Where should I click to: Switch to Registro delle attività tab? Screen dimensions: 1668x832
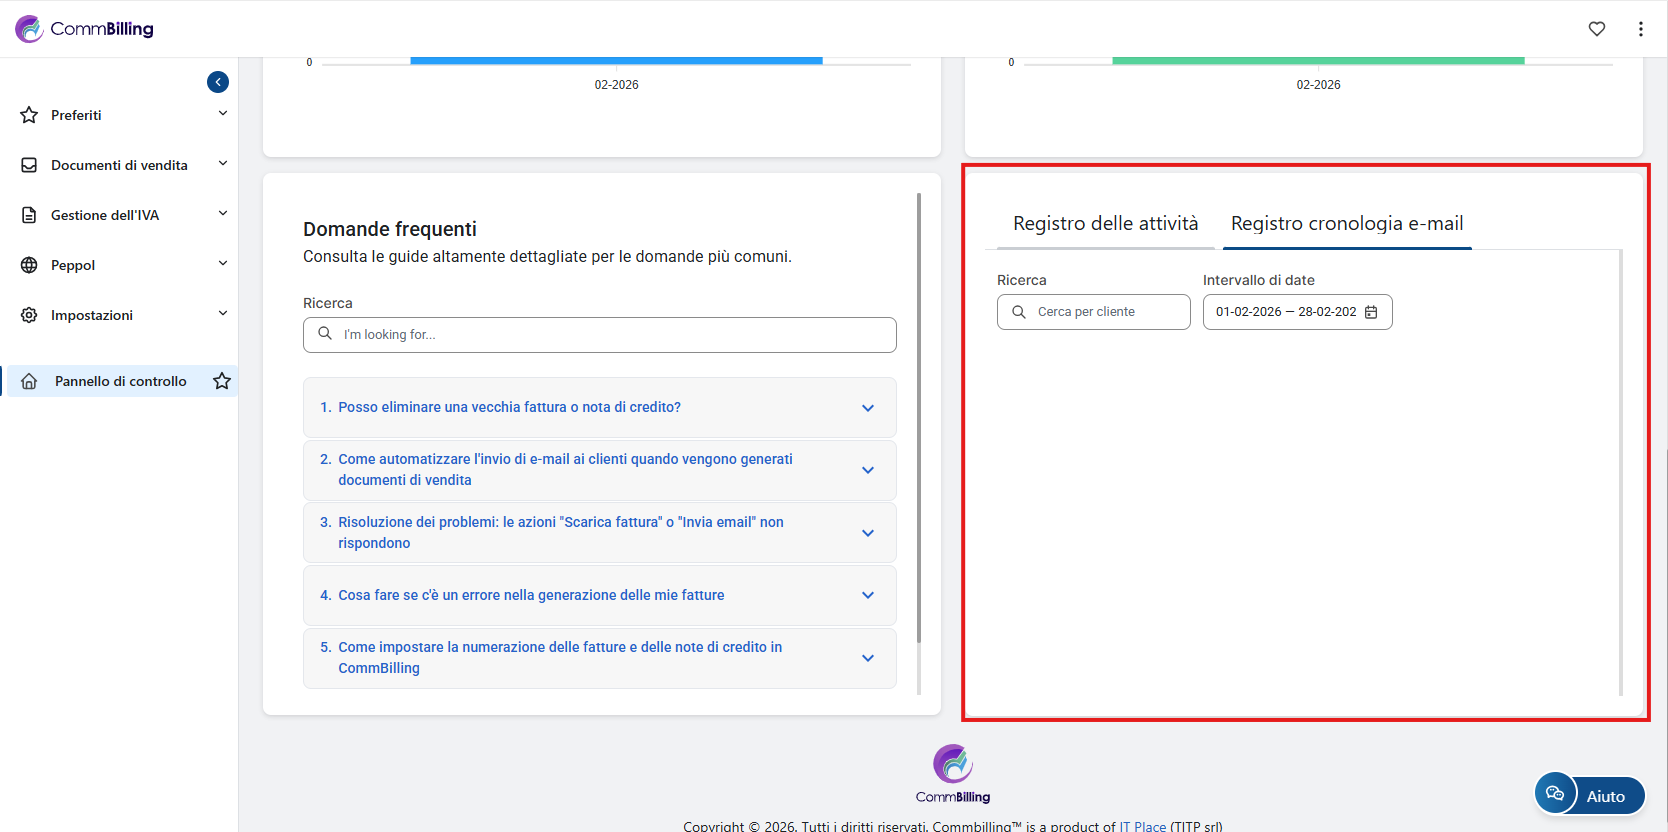(1105, 224)
